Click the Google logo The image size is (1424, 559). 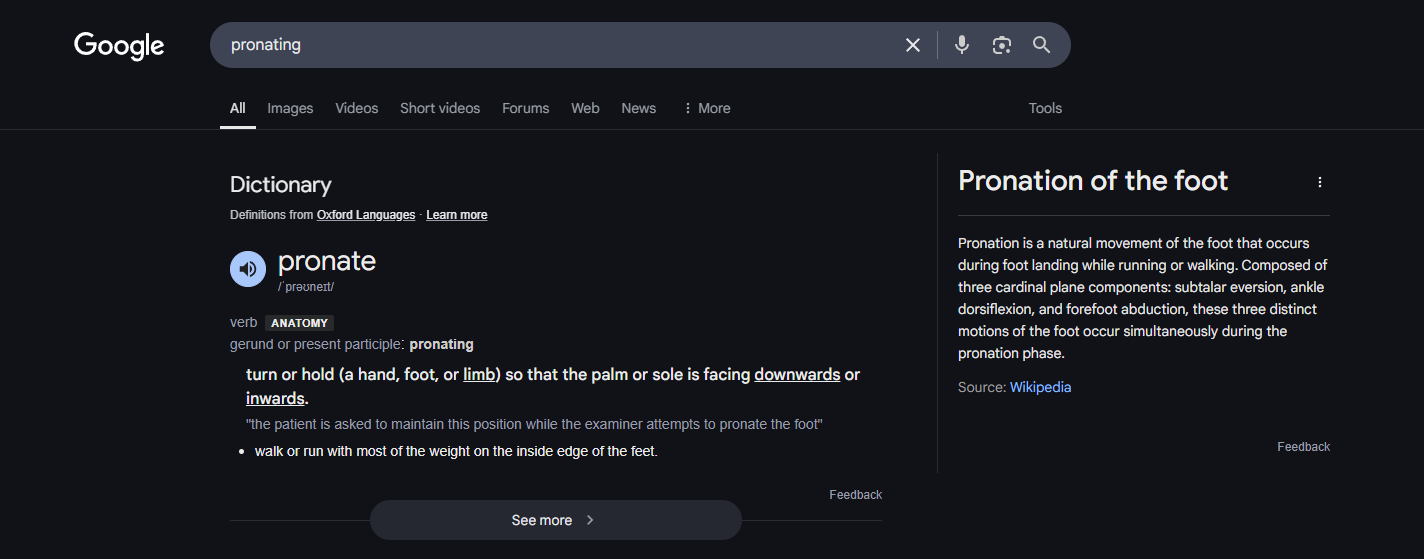point(119,46)
